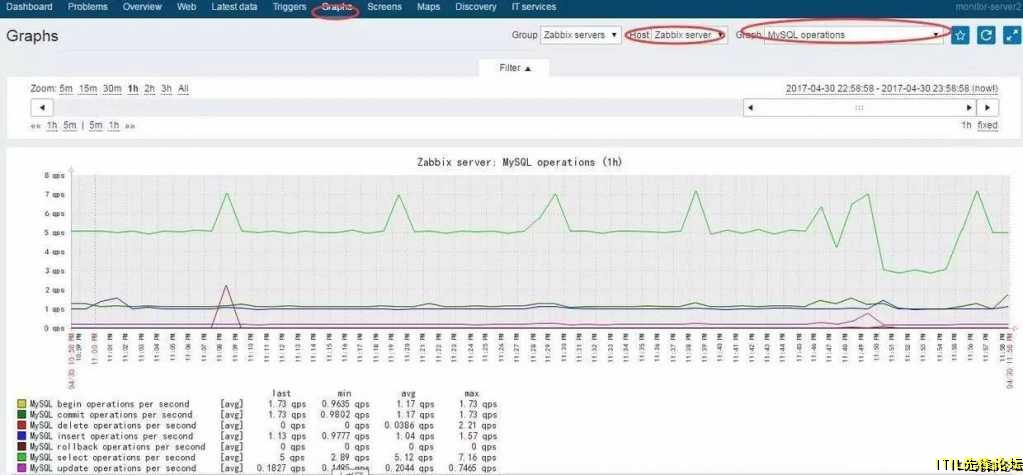Screen dimensions: 1023x475
Task: Expand the Graph dropdown showing MySQL operations
Action: [x=854, y=35]
